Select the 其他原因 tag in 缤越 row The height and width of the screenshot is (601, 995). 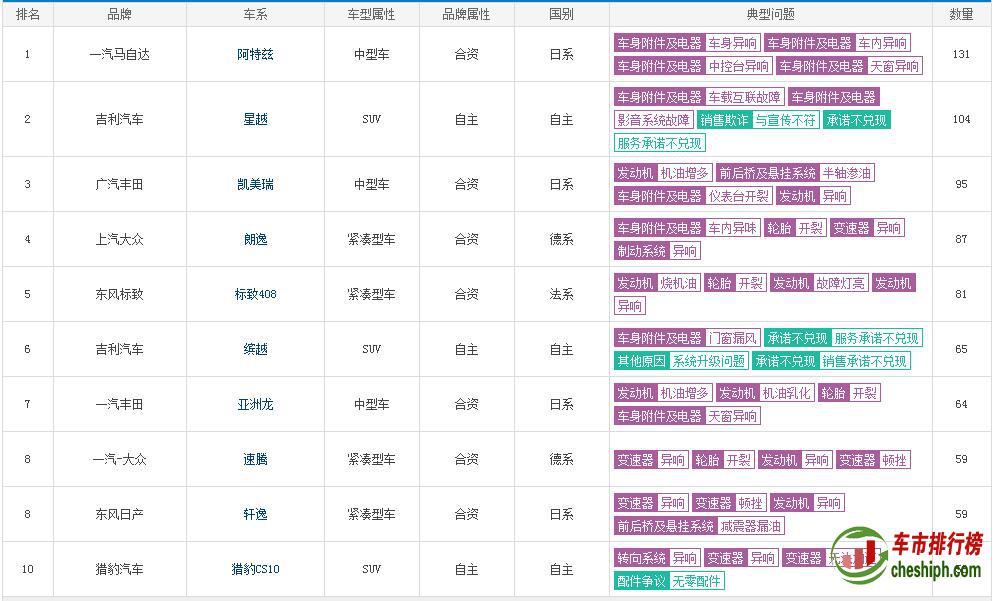[642, 361]
